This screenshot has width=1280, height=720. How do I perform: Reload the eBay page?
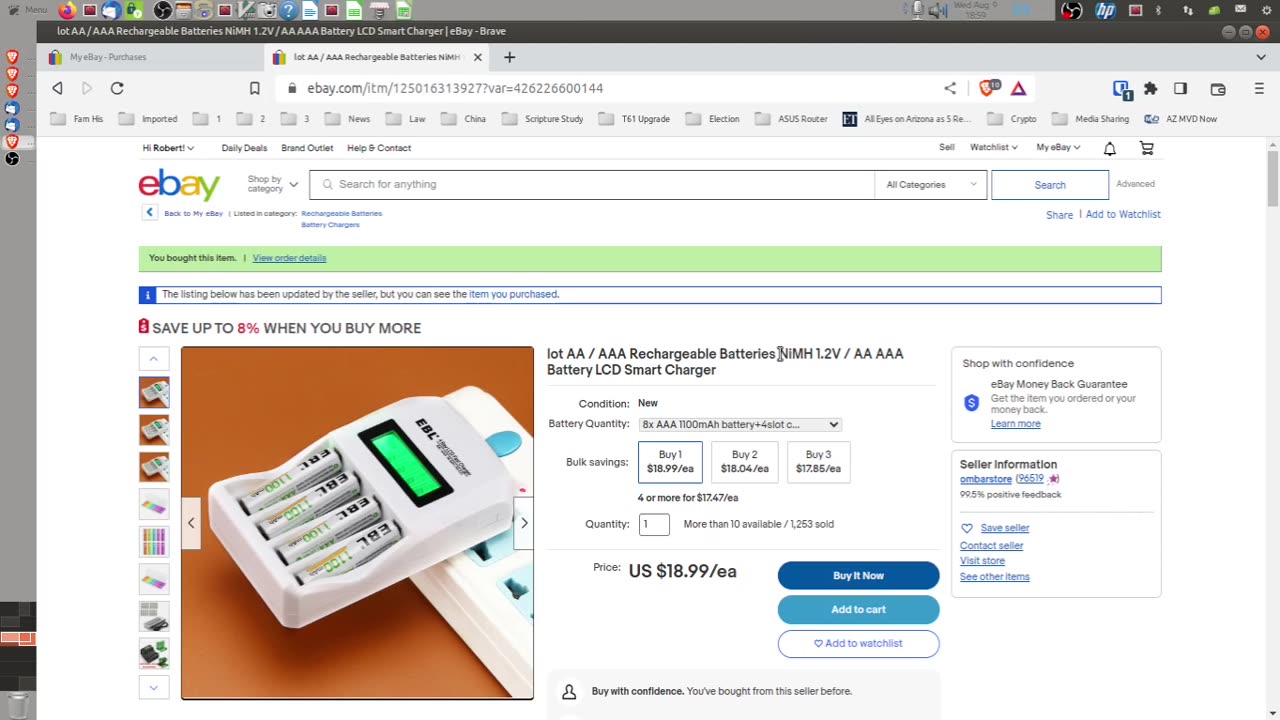coord(117,88)
